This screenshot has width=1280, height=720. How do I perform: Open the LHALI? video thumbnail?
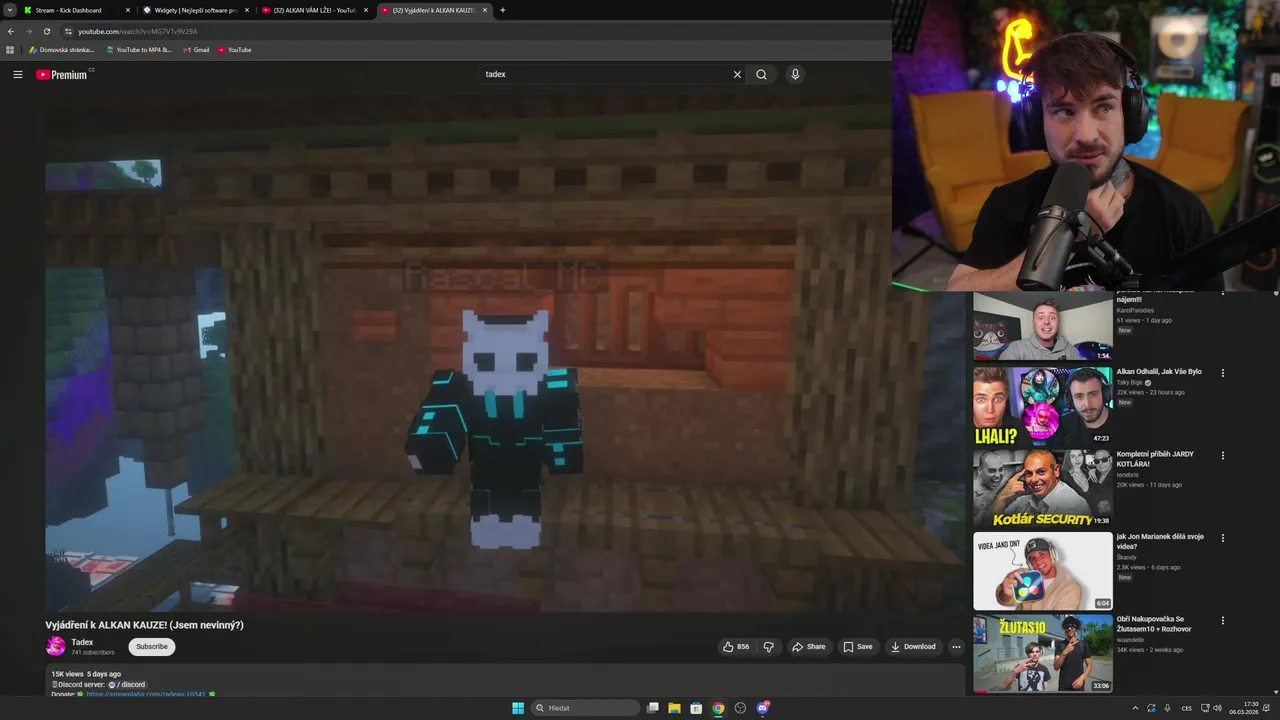point(1043,406)
